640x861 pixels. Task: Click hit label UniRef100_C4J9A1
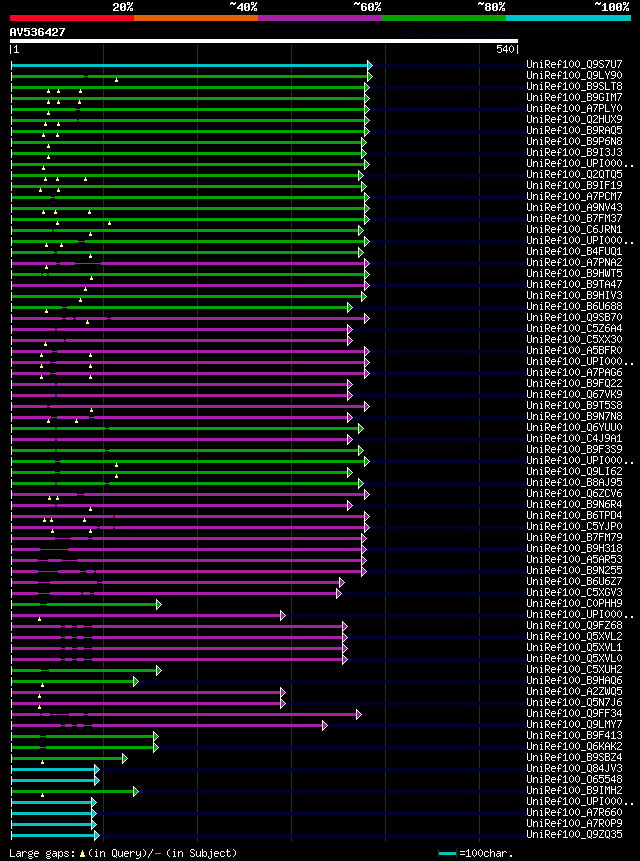[575, 439]
